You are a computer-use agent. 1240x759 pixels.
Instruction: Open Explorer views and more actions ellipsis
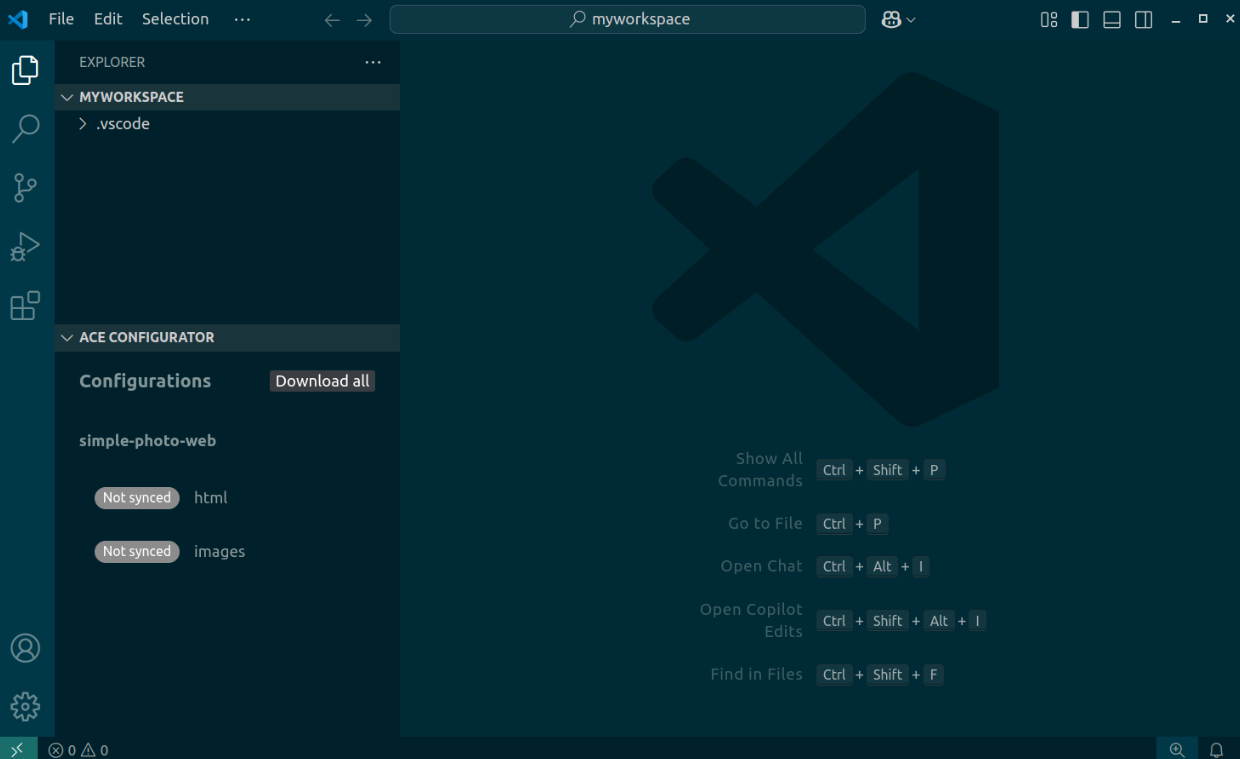tap(373, 62)
